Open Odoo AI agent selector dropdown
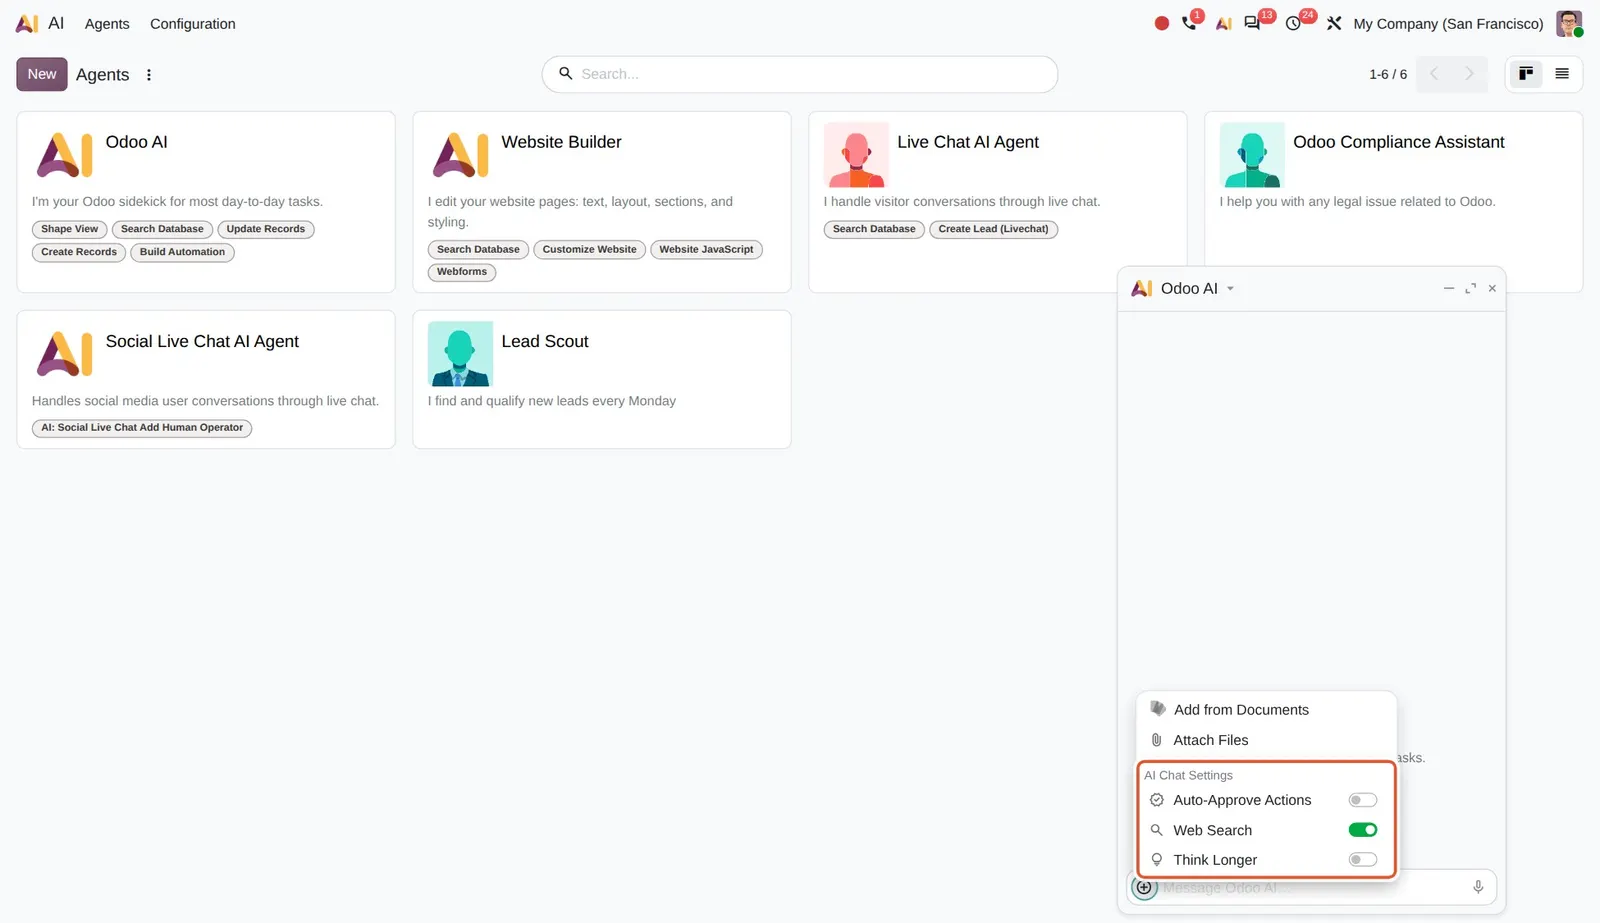1600x923 pixels. 1230,288
